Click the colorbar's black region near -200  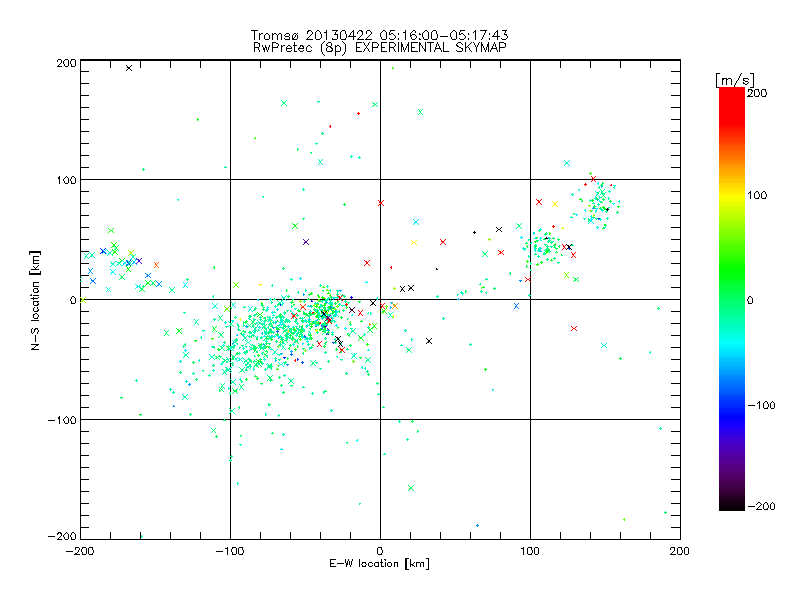coord(732,503)
